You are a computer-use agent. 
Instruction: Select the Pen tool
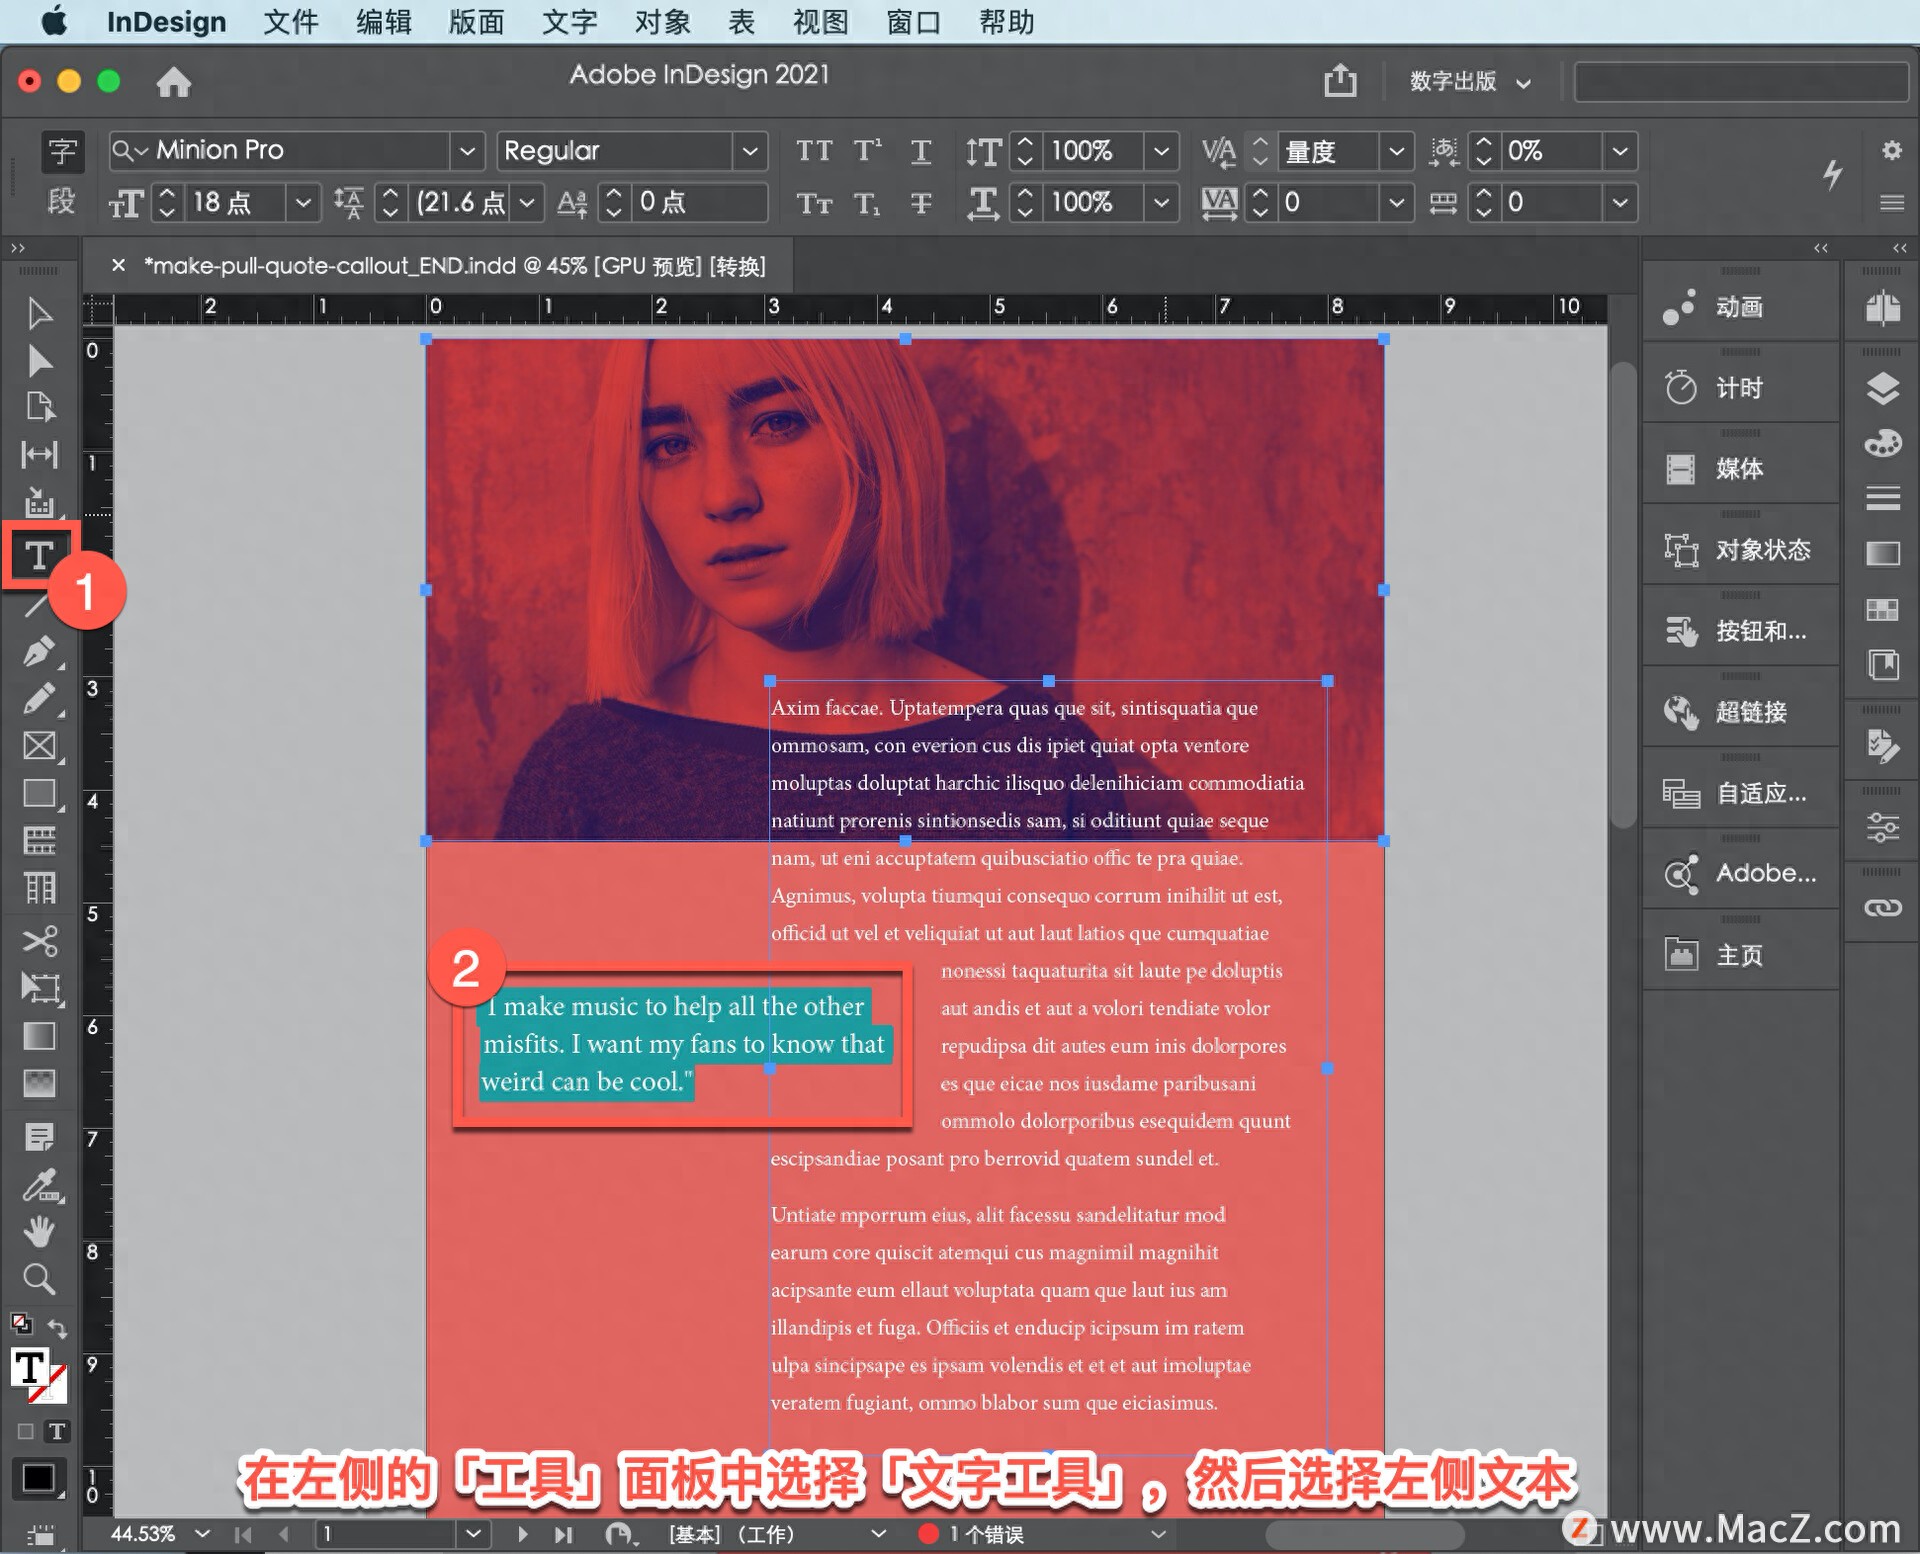(39, 651)
